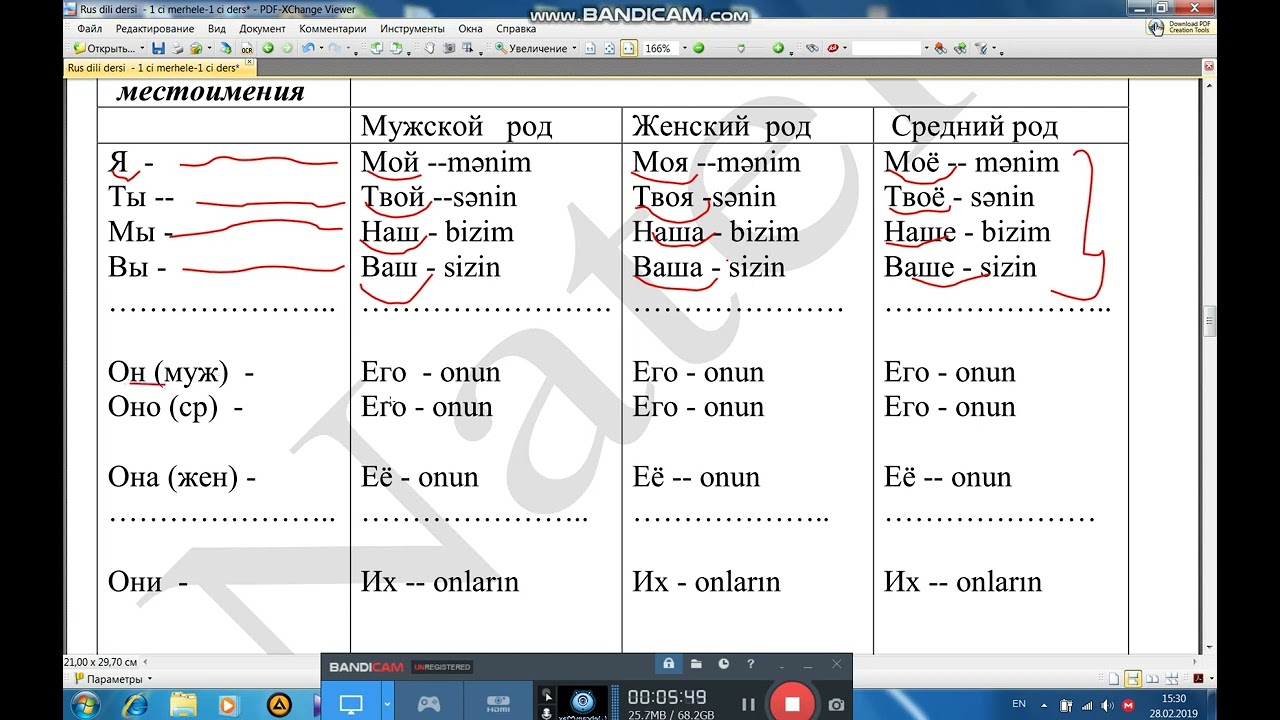Screen dimensions: 1280x720
Task: Click the 166% zoom level field
Action: (661, 48)
